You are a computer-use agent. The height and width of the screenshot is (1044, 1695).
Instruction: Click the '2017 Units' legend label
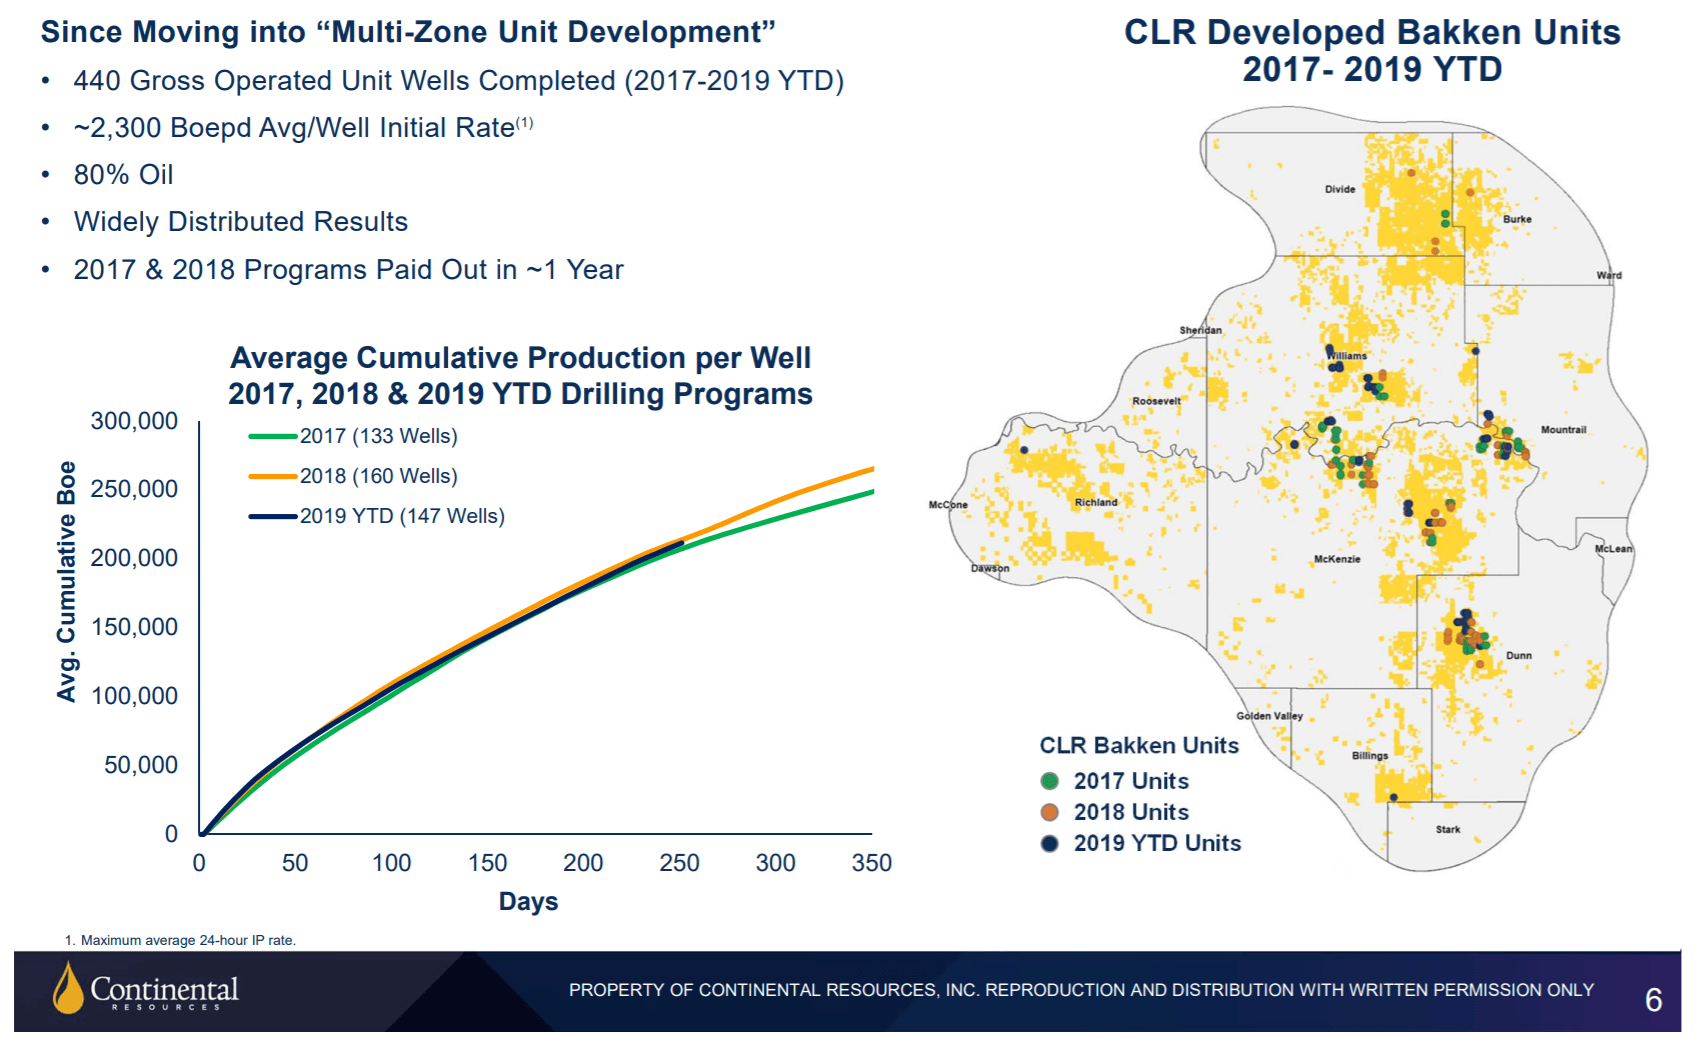[x=1131, y=781]
